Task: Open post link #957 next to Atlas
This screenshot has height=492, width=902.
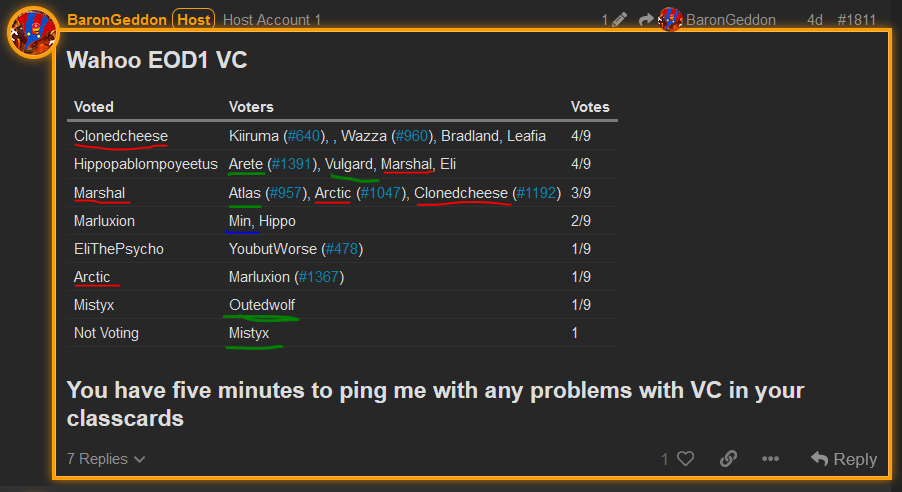Action: (285, 193)
